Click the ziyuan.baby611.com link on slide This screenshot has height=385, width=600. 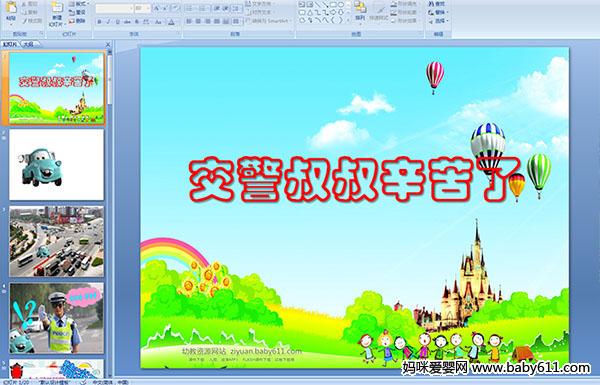pos(266,351)
